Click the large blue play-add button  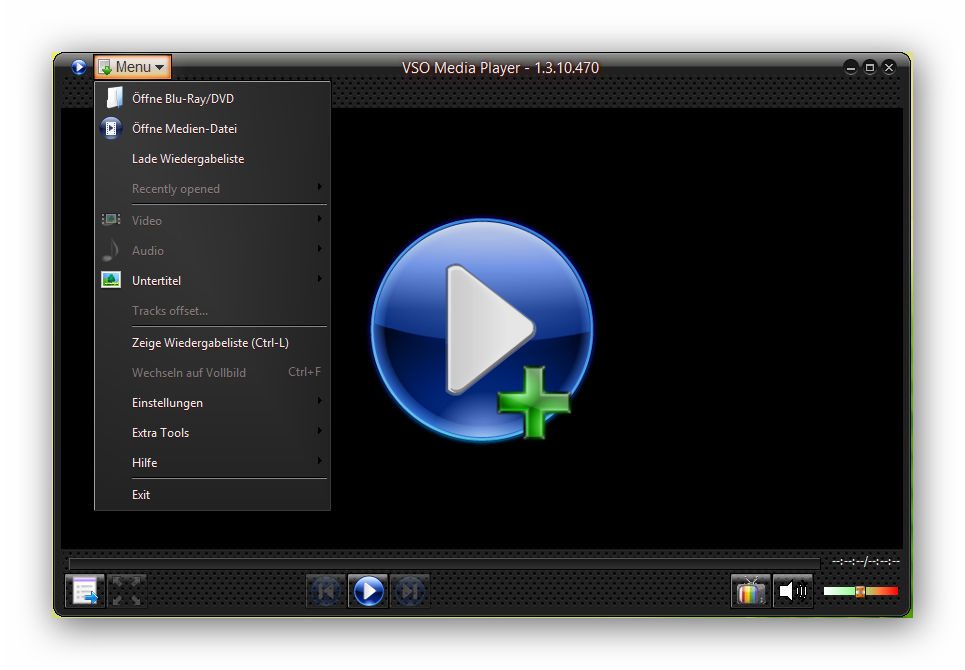[482, 329]
